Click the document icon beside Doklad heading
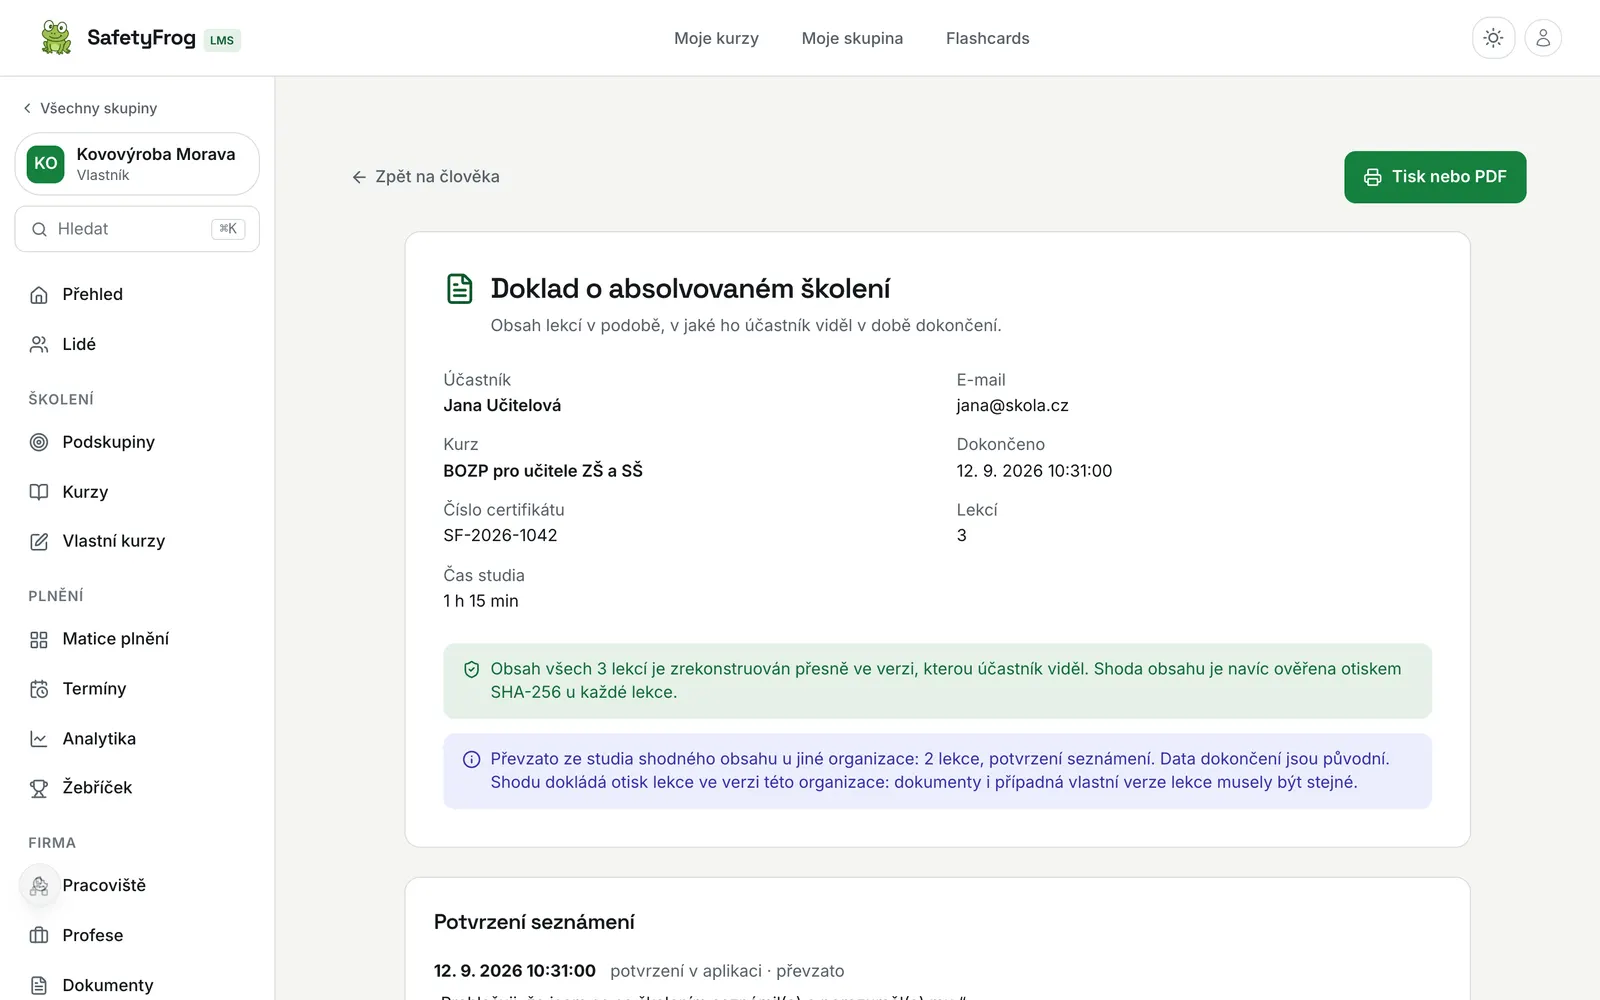The image size is (1600, 1000). click(459, 288)
